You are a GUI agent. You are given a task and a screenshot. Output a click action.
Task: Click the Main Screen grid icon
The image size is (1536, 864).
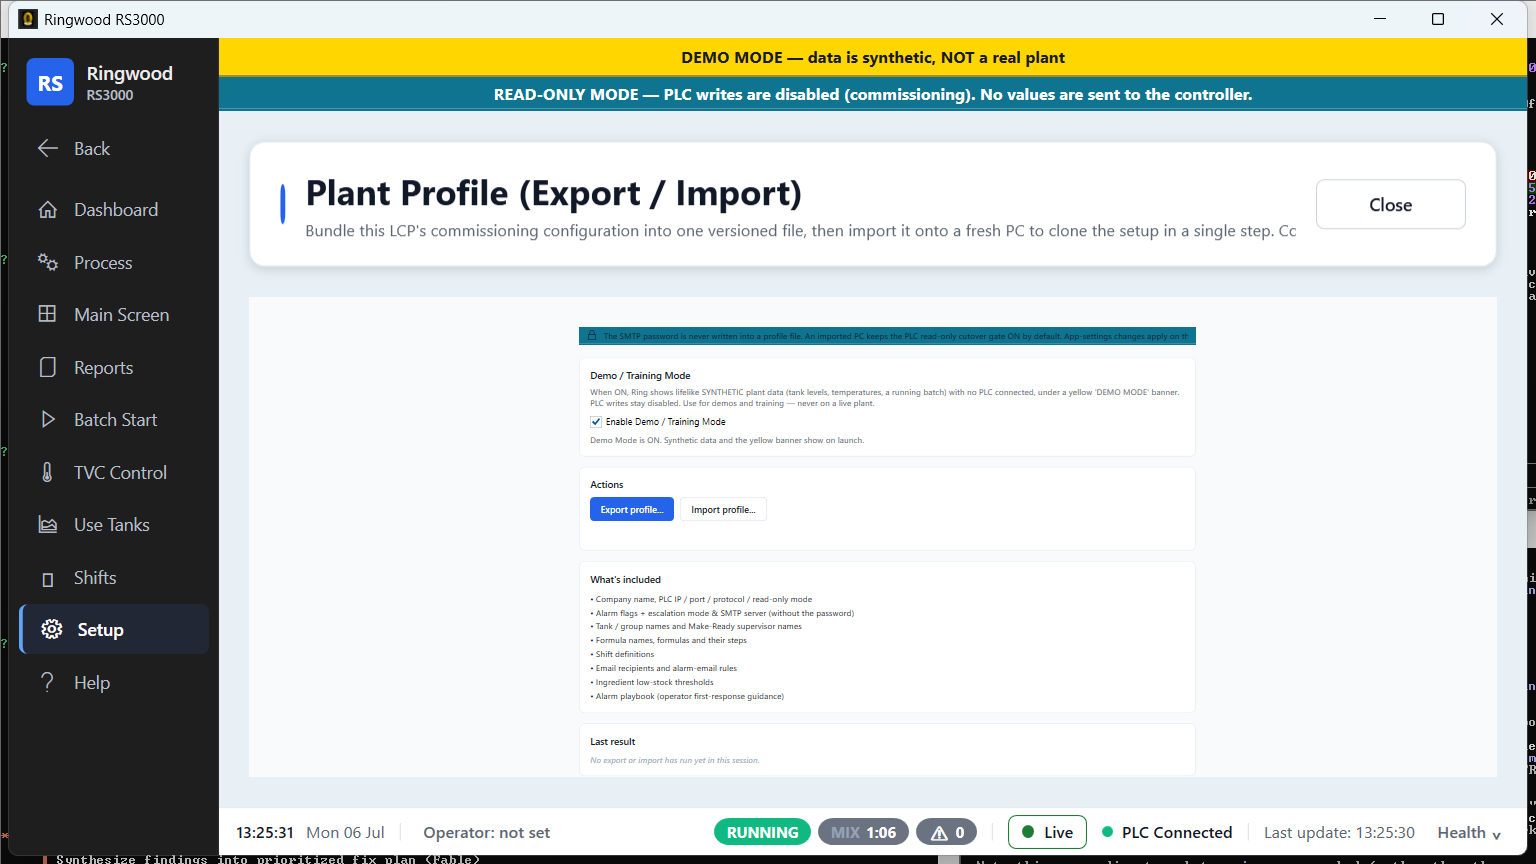tap(47, 314)
